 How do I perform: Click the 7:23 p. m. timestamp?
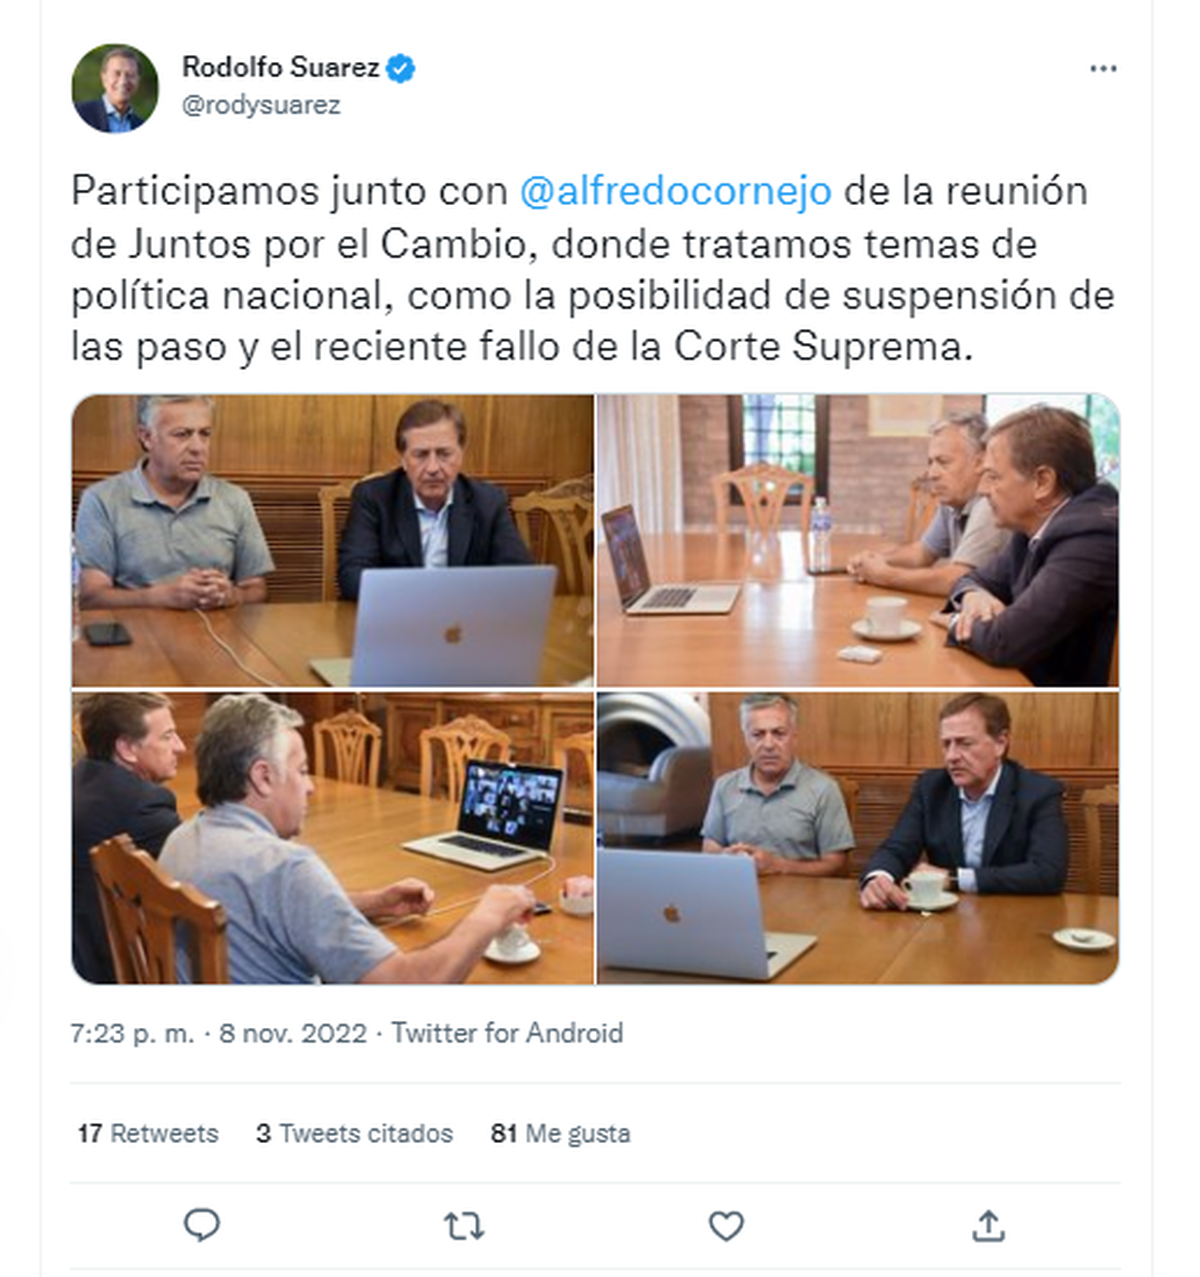coord(132,1033)
